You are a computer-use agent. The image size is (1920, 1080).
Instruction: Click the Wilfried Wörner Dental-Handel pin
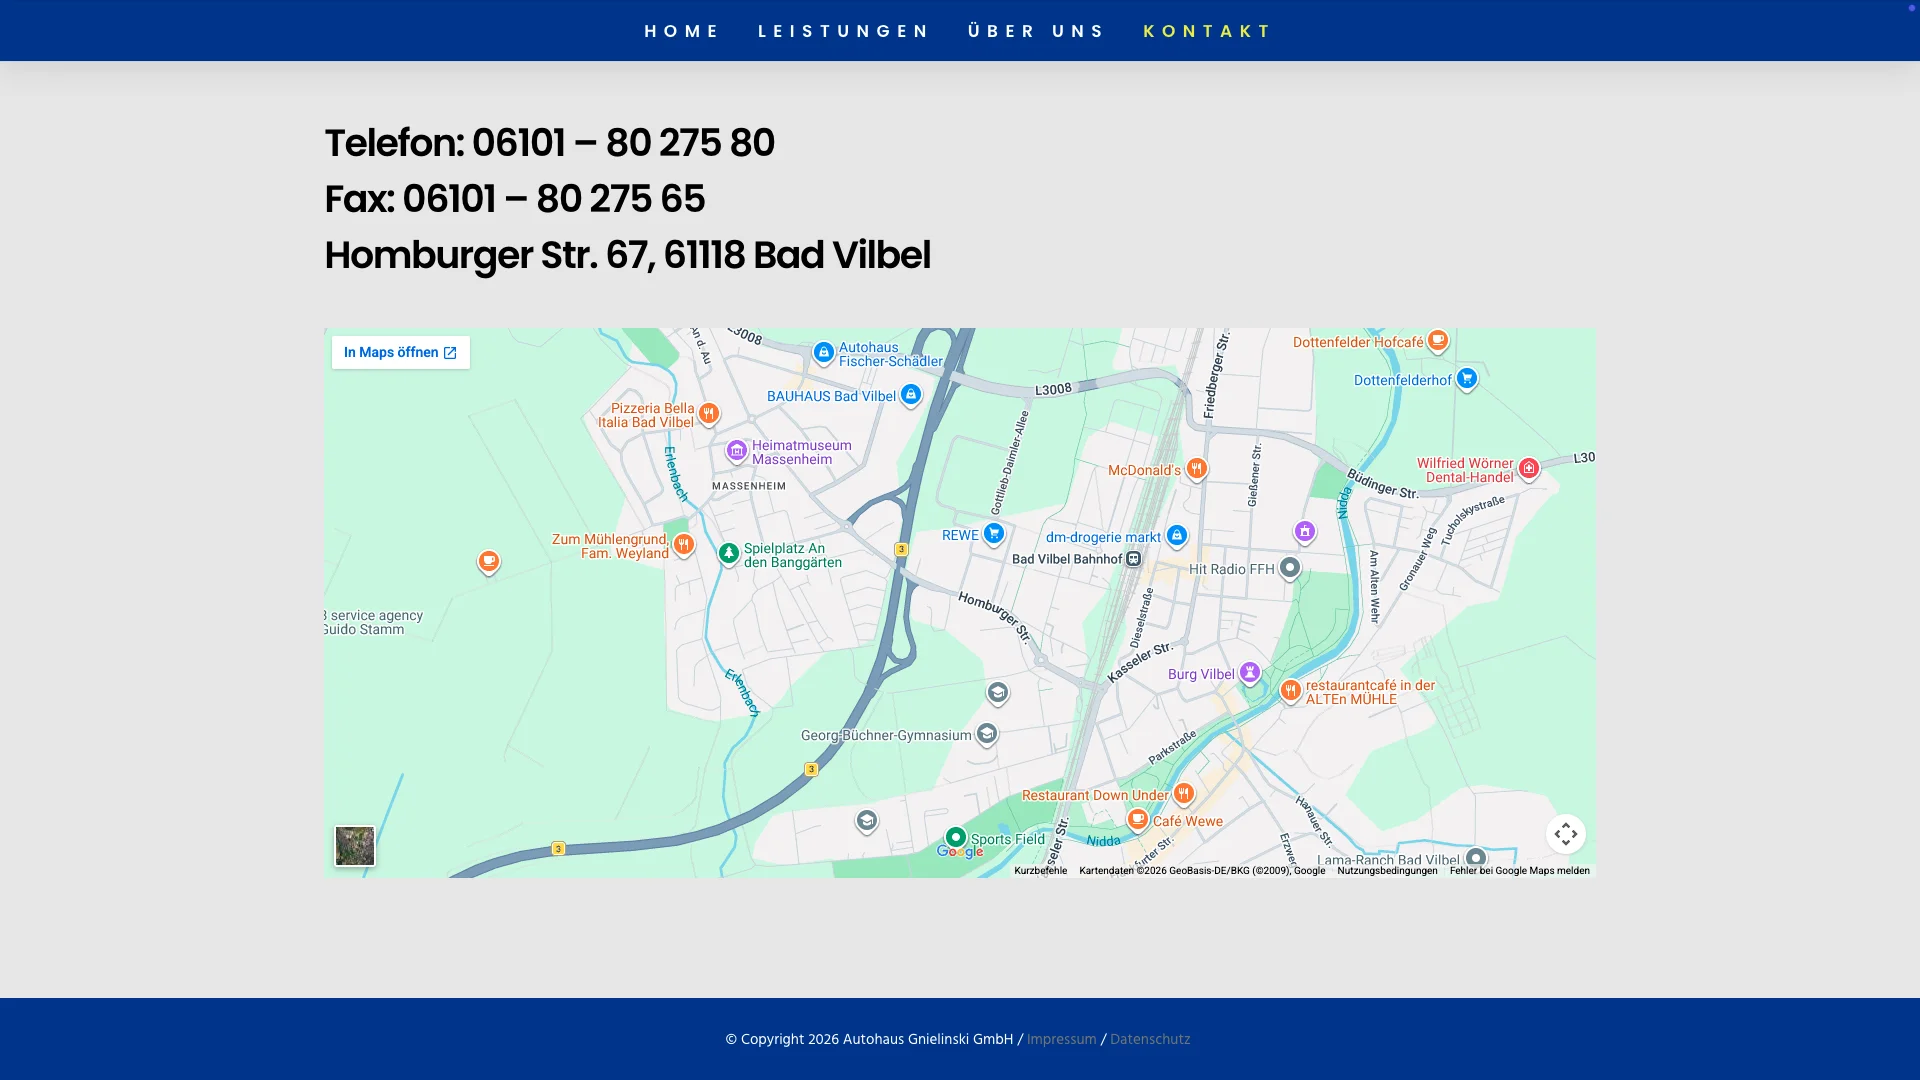(1529, 469)
